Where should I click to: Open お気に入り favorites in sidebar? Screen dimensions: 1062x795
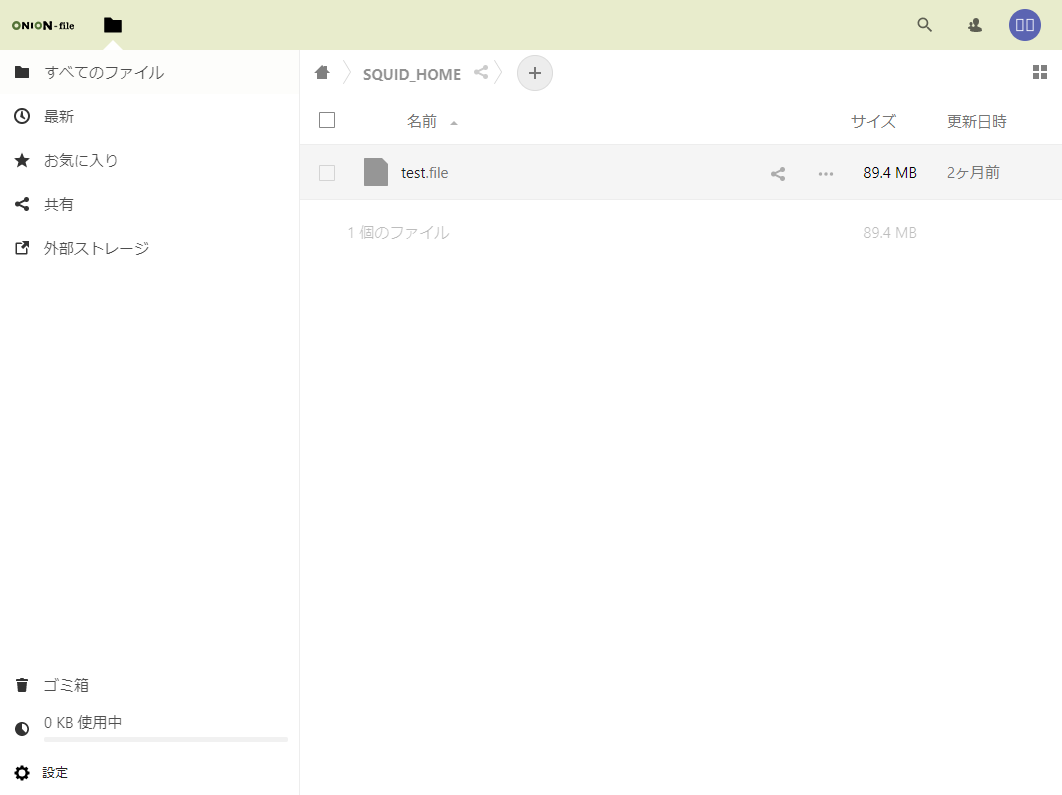(81, 160)
